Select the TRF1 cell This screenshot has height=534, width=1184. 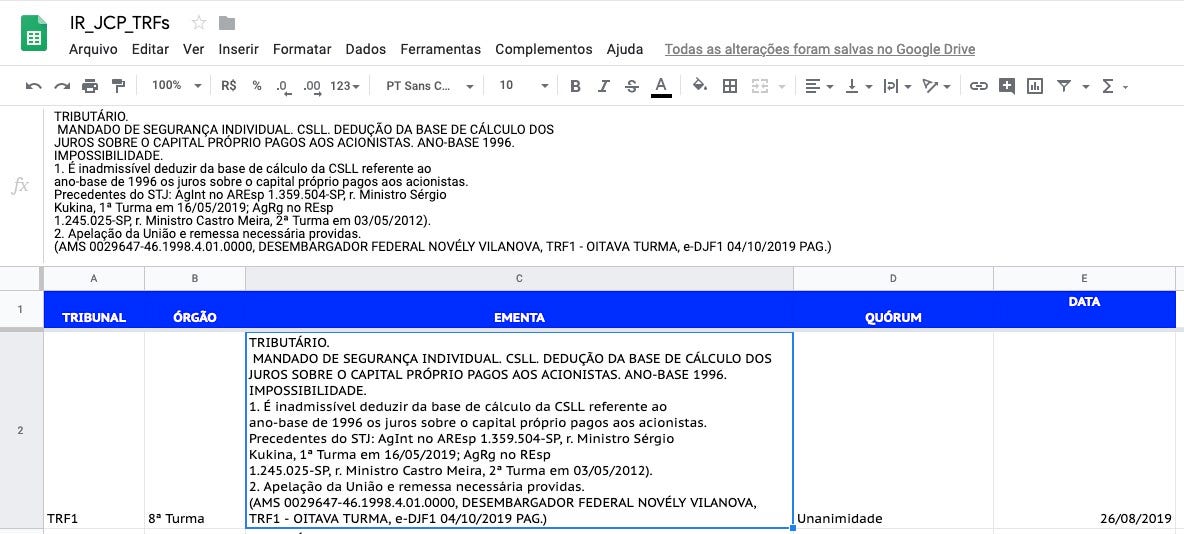point(94,431)
